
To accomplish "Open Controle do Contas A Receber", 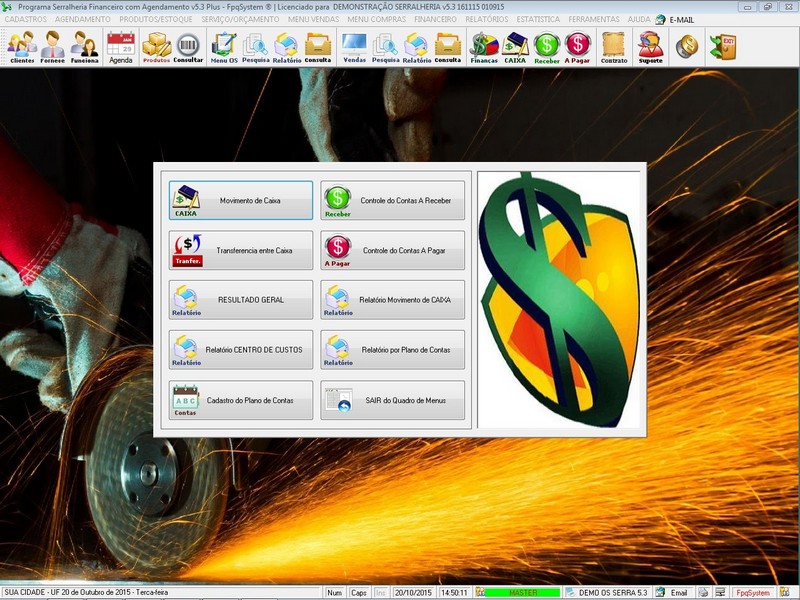I will 393,200.
